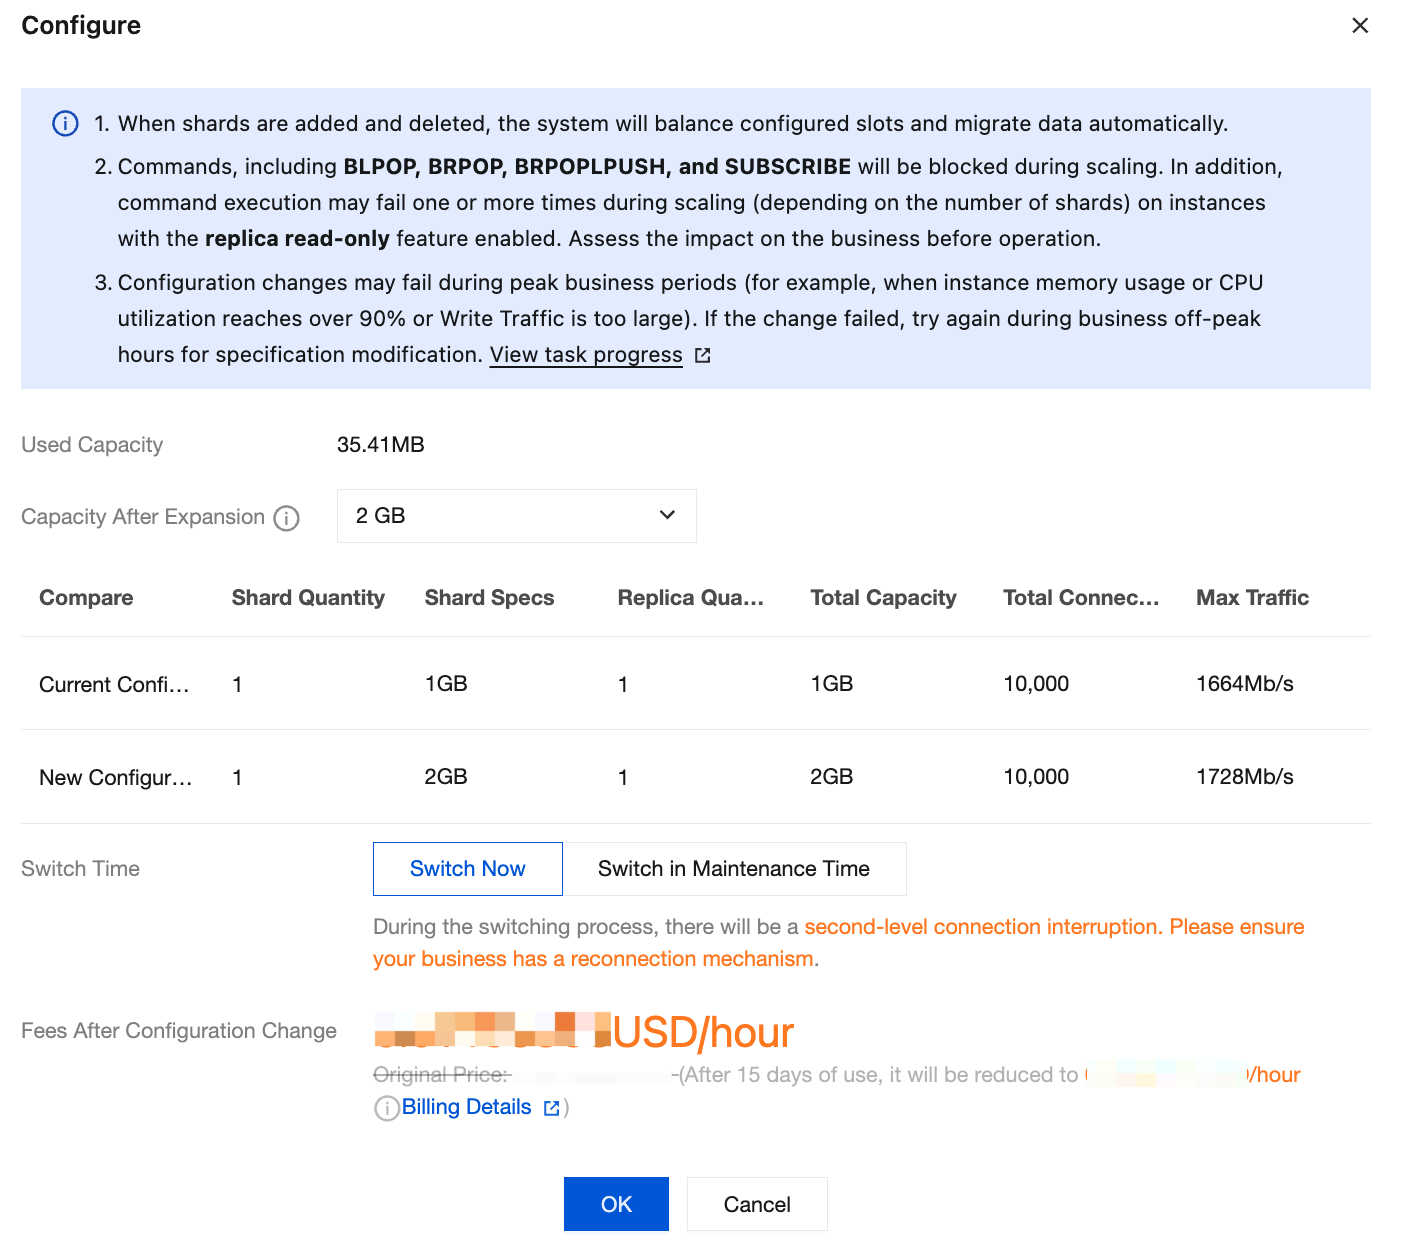
Task: Click the truncated Replica Qua… column header
Action: [690, 598]
